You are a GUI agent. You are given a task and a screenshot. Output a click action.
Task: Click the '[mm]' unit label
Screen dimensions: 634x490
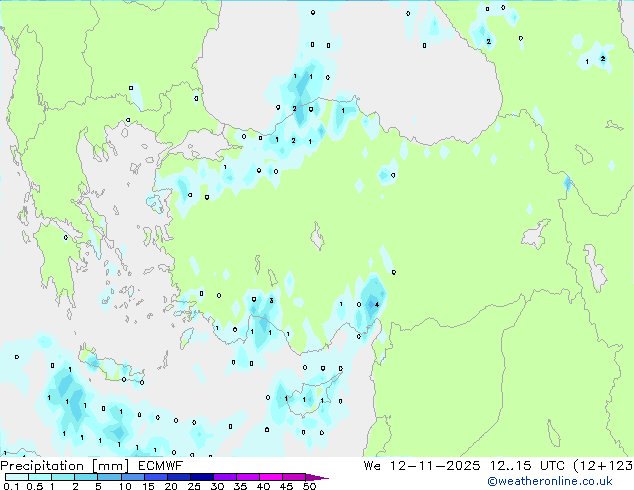[111, 466]
